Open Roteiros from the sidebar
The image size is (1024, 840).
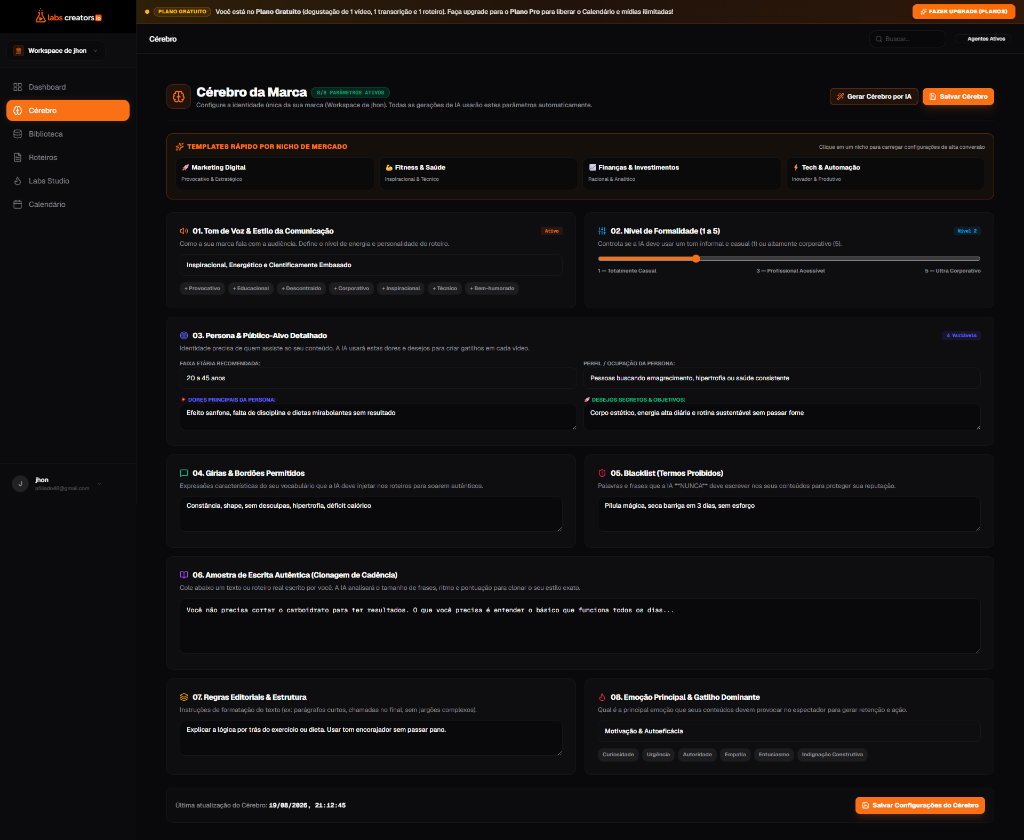click(68, 157)
